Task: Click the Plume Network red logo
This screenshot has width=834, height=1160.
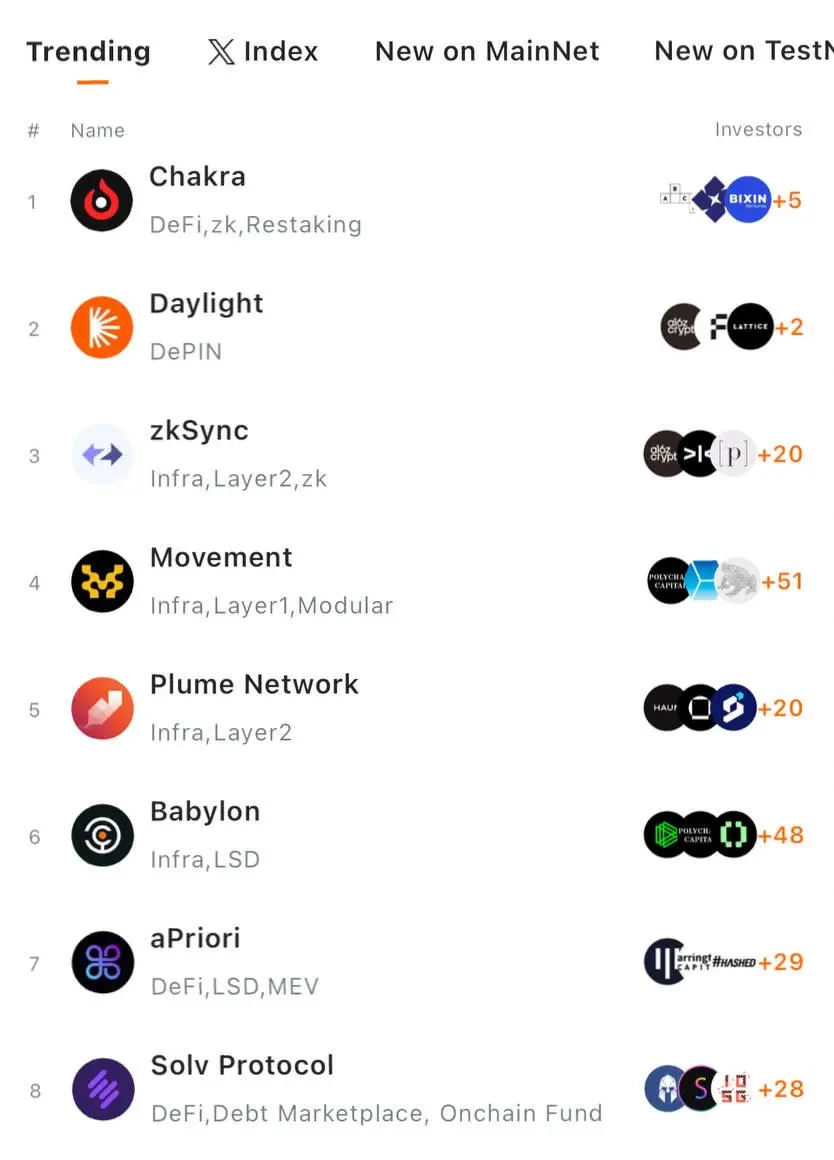Action: click(x=102, y=708)
